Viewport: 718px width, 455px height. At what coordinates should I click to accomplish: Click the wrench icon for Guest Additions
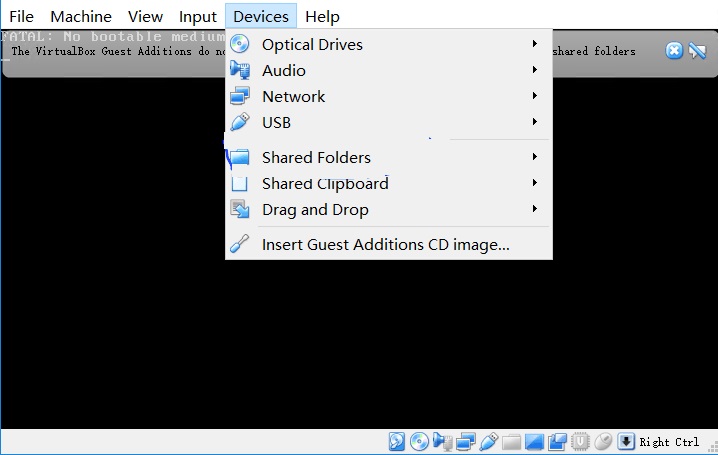(x=239, y=244)
